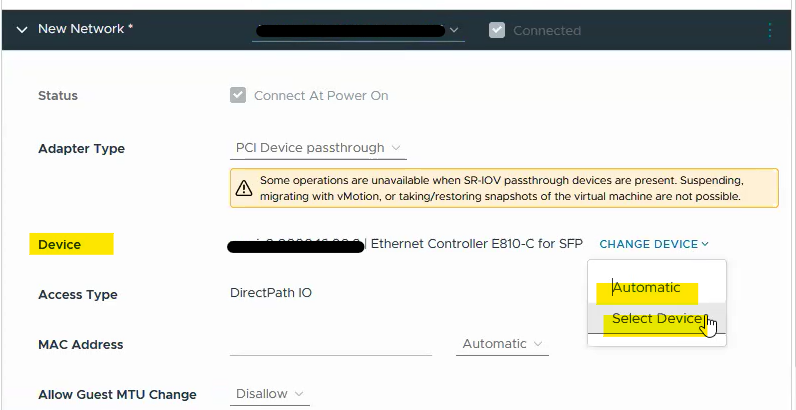Click the MAC Address text field

(x=330, y=344)
